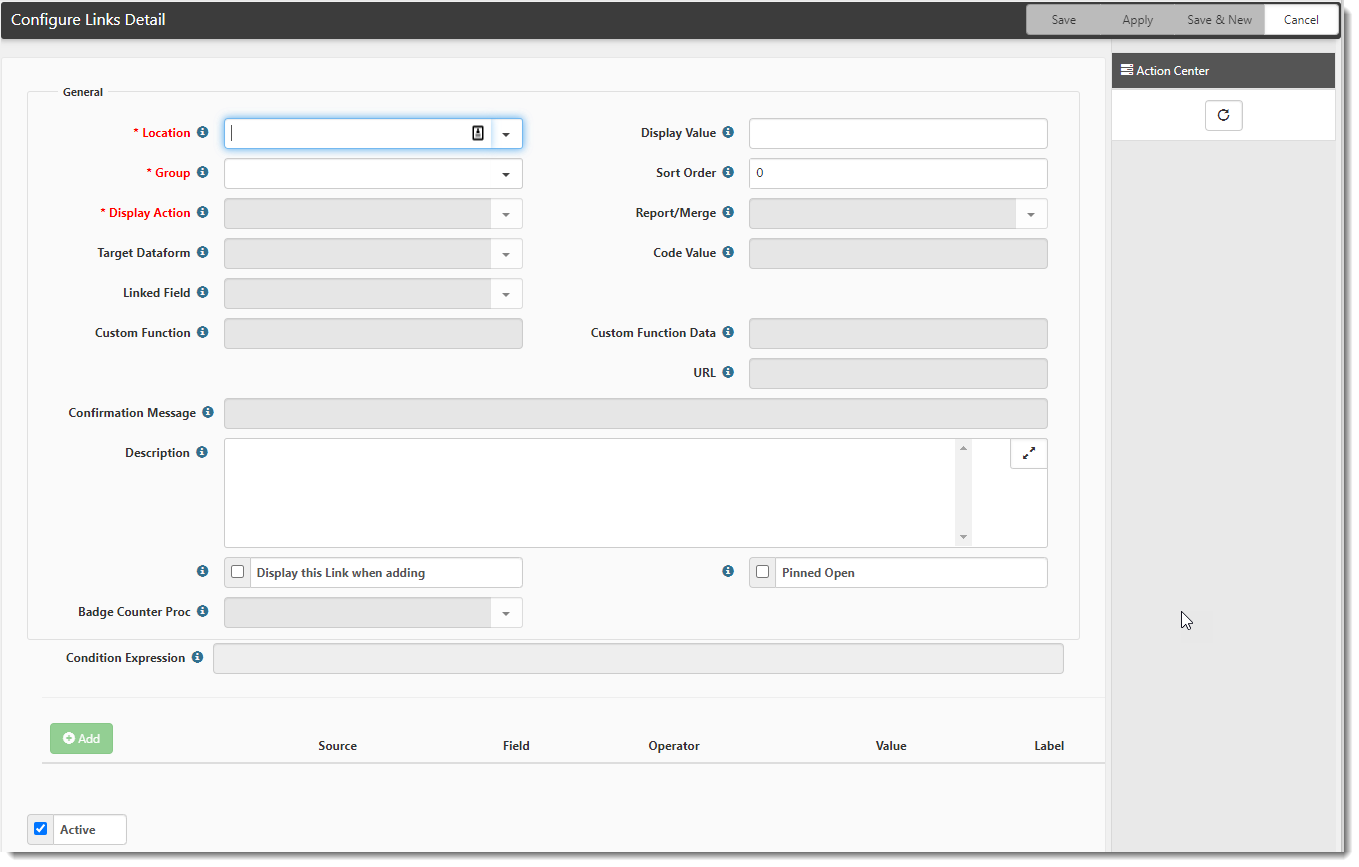1359x867 pixels.
Task: Enable the Display this Link when adding checkbox
Action: point(238,572)
